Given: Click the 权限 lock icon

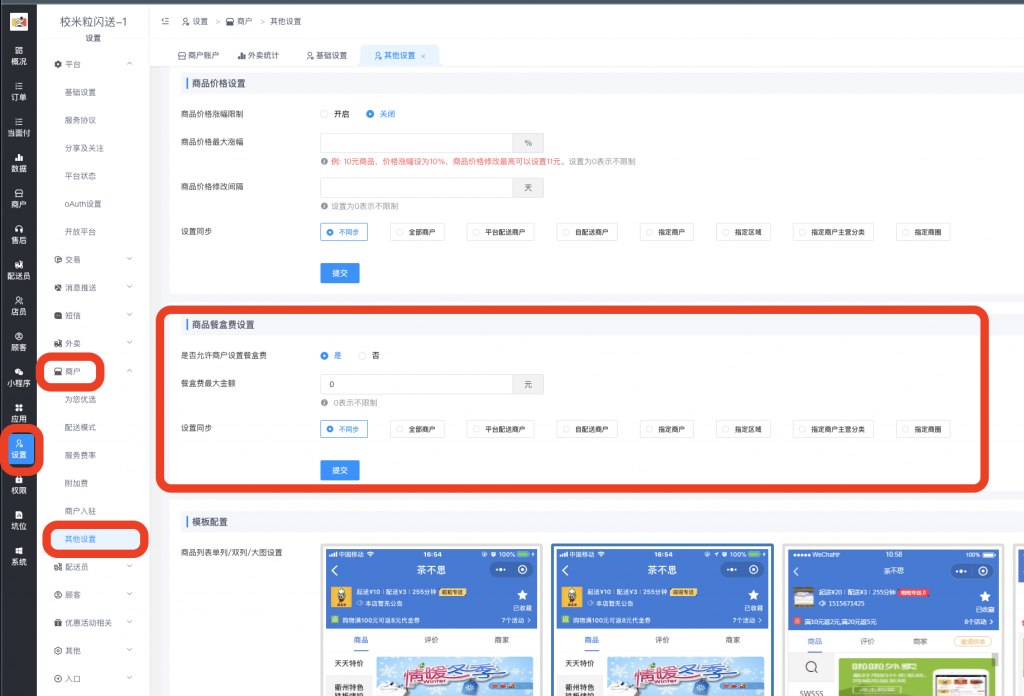Looking at the screenshot, I should tap(18, 484).
